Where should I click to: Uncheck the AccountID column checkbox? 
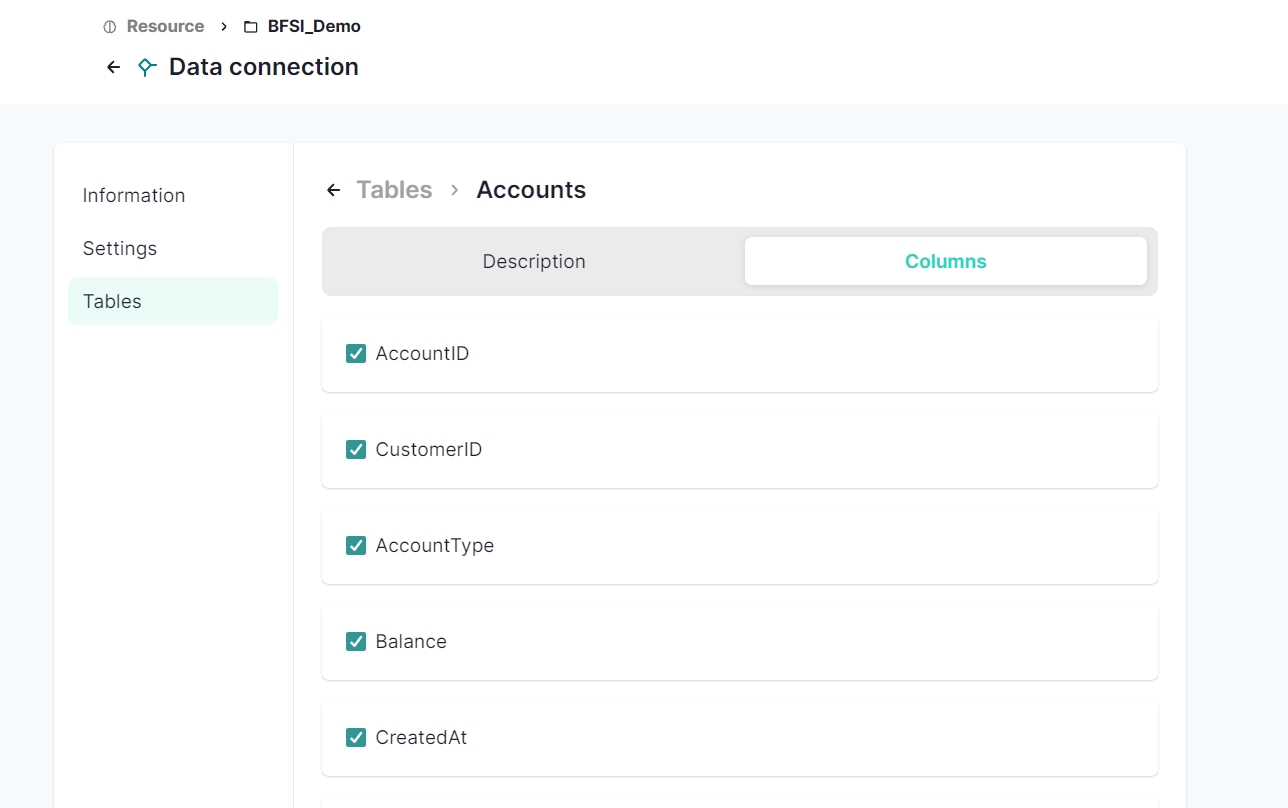coord(356,353)
